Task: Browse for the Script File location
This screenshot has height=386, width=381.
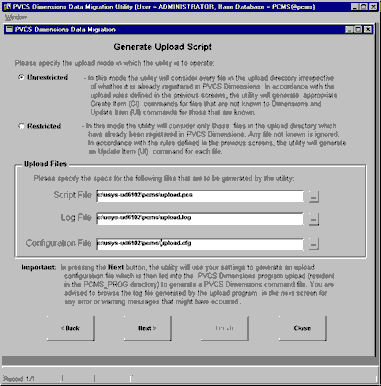Action: (x=313, y=196)
